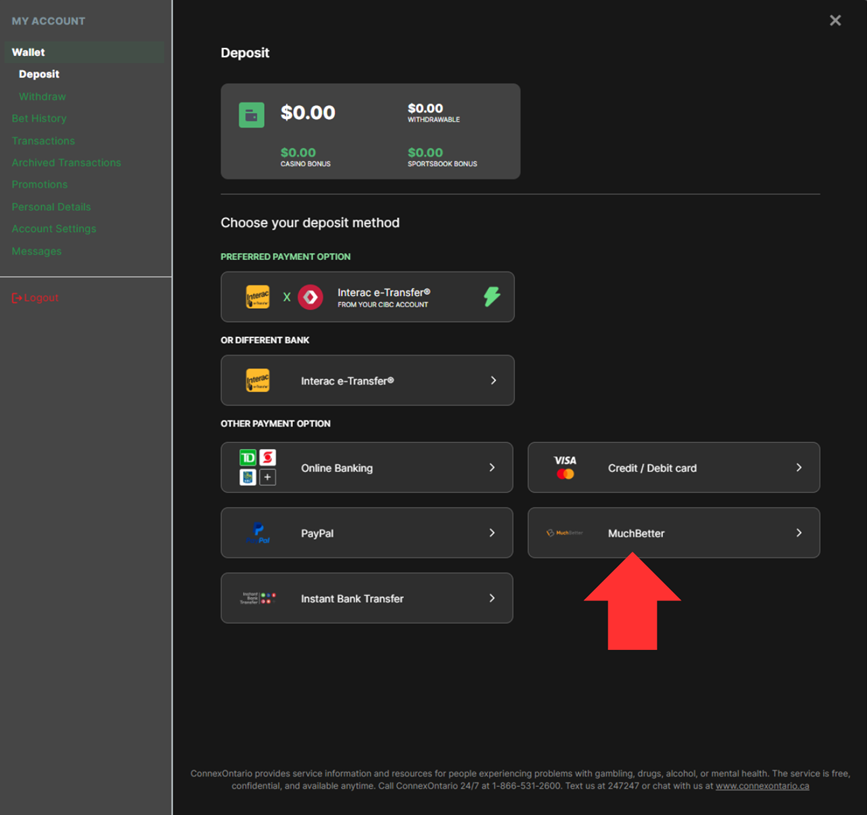Expand the PayPal option chevron arrow
This screenshot has height=815, width=867.
492,533
